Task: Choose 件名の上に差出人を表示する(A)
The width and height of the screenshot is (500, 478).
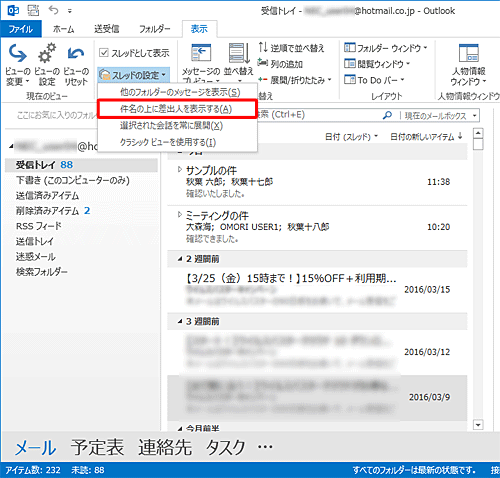Action: 177,109
